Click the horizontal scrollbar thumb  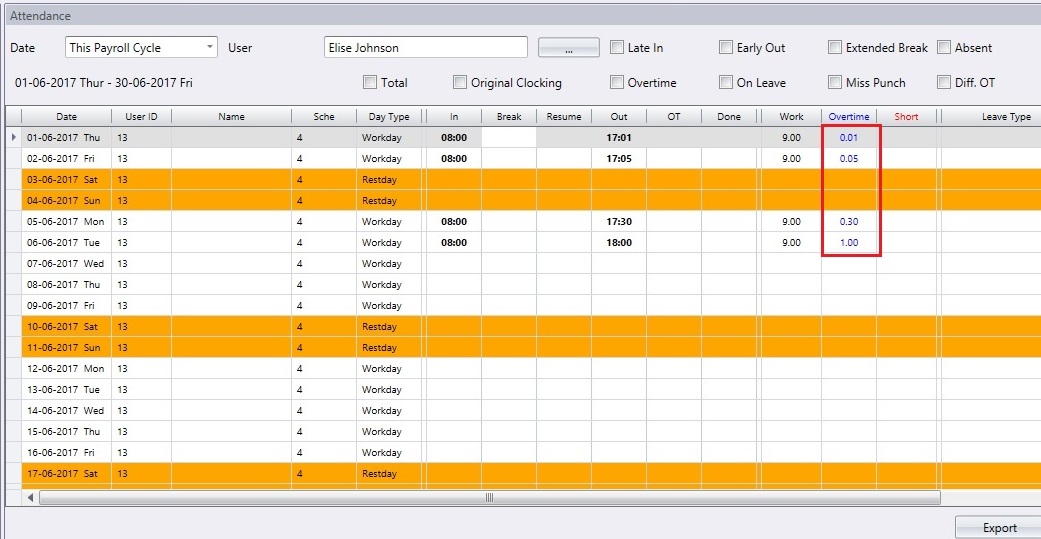pyautogui.click(x=489, y=497)
